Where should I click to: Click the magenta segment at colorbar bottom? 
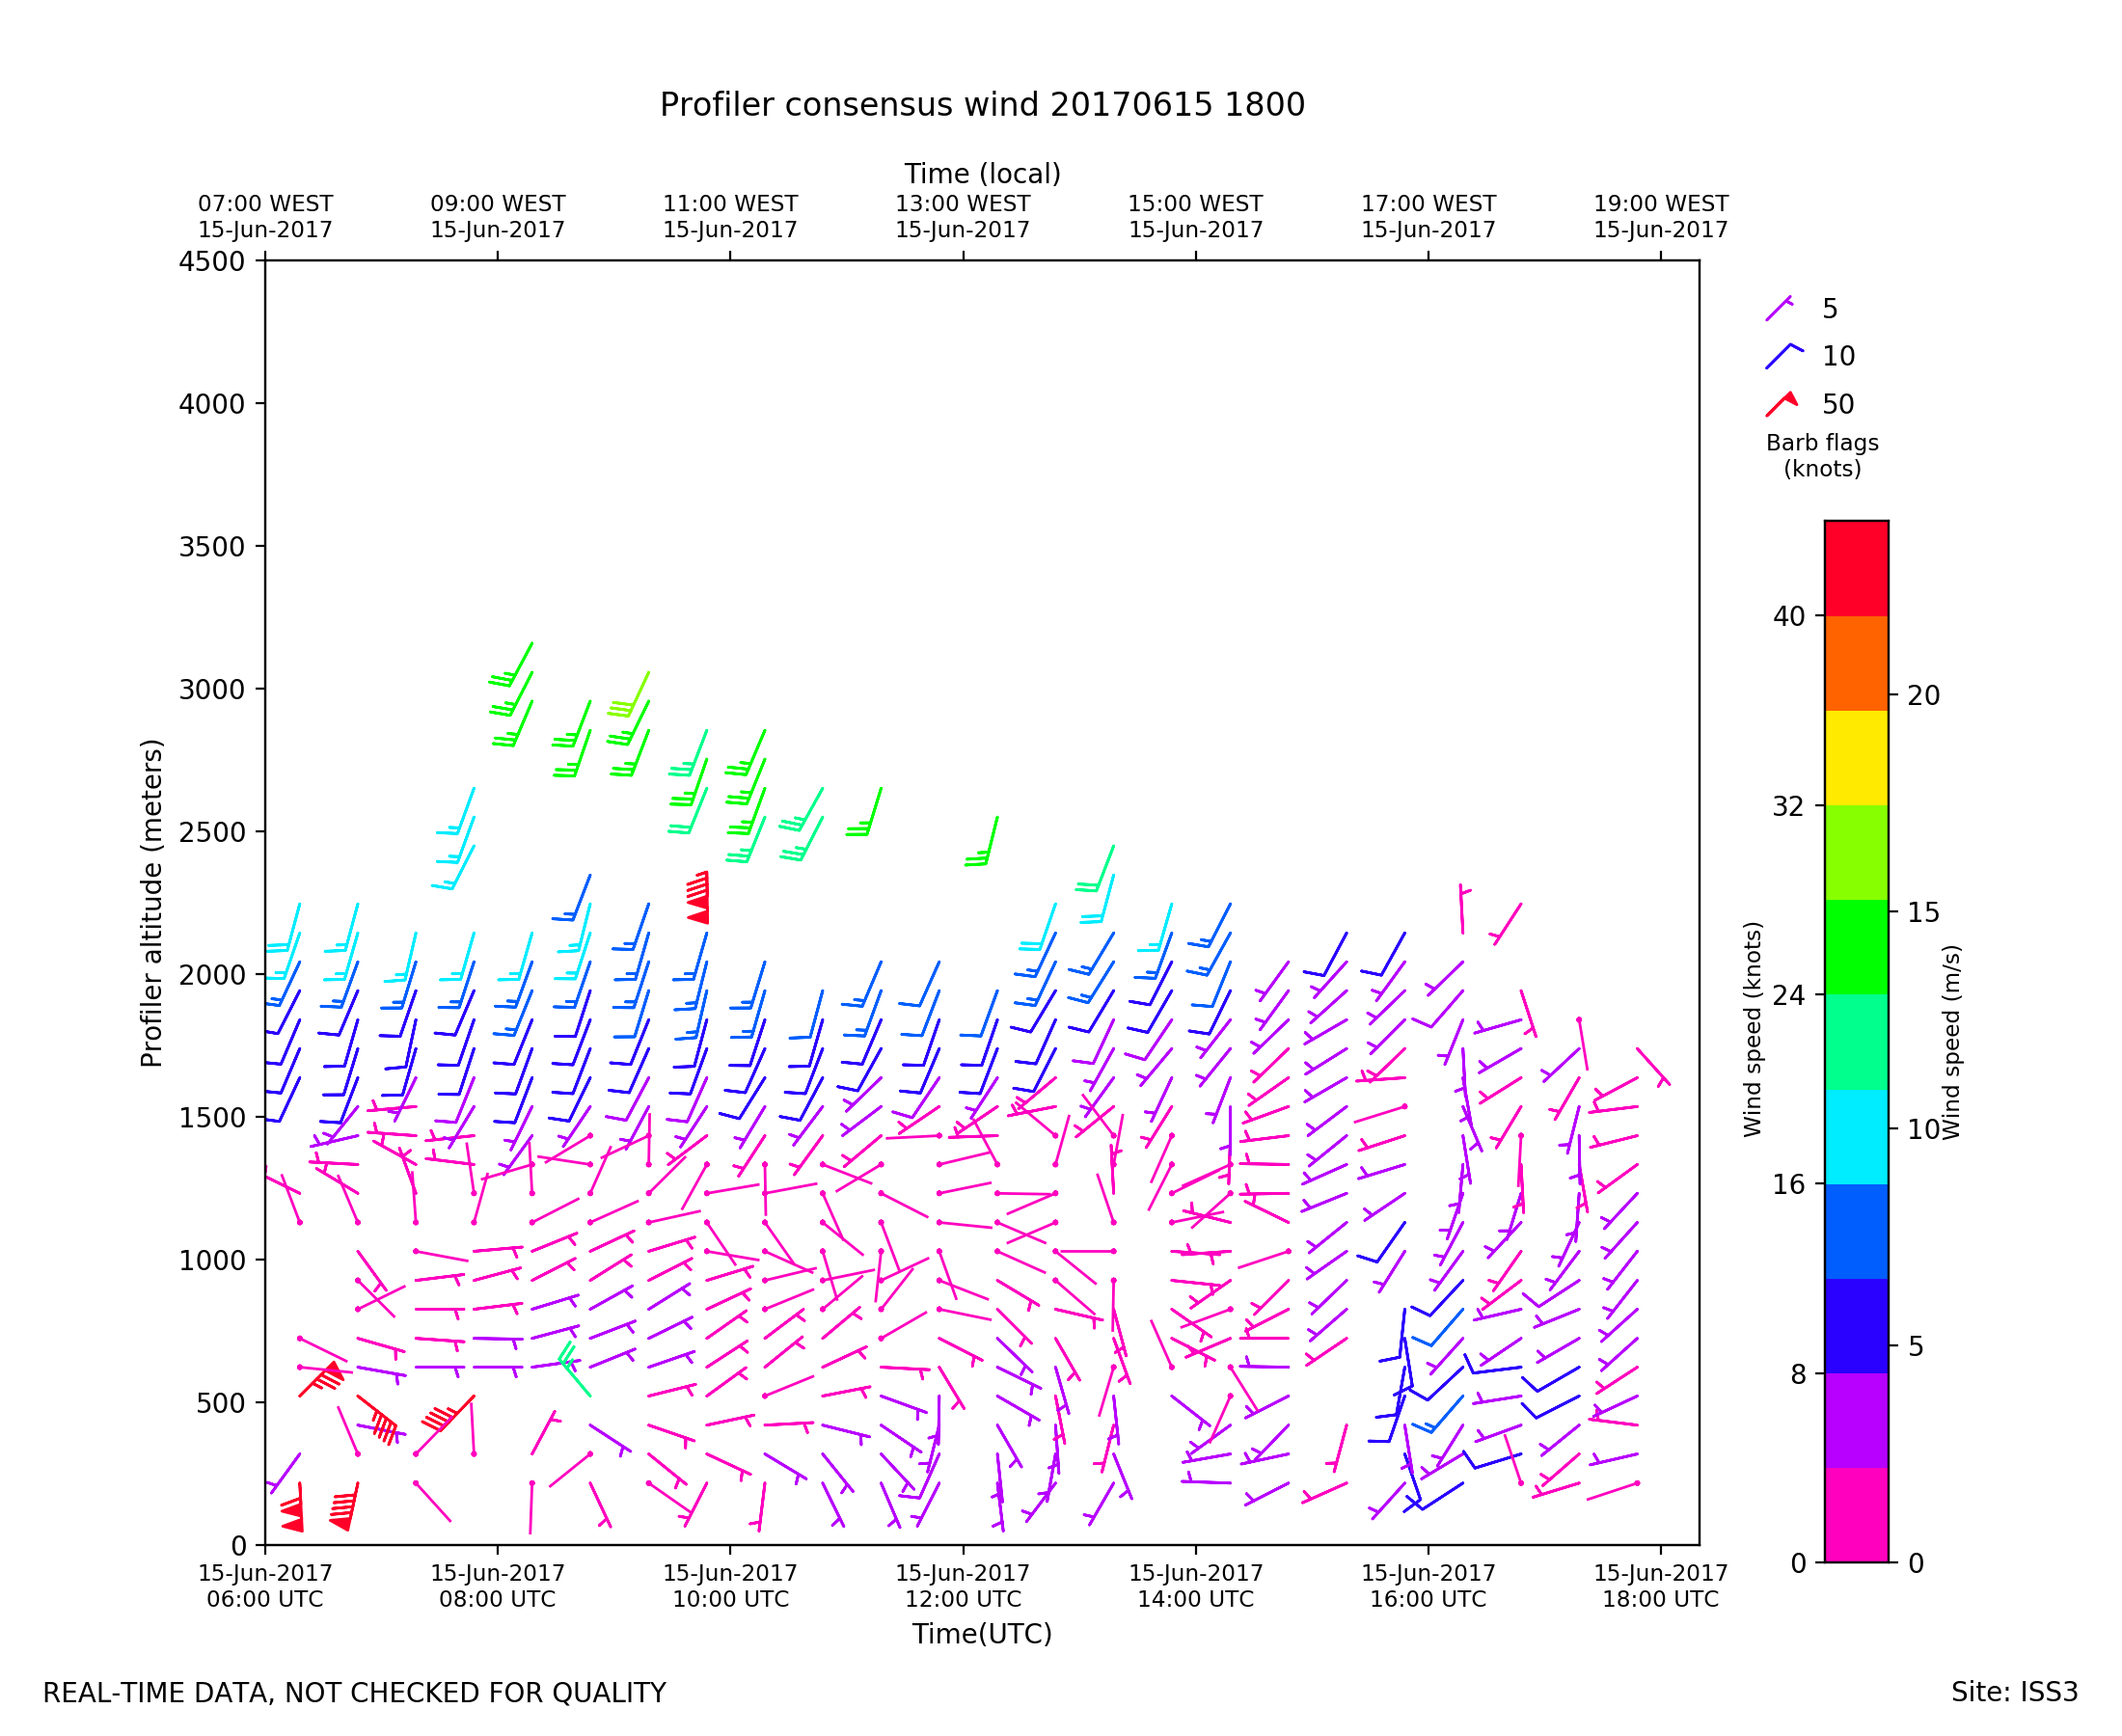[x=1856, y=1515]
